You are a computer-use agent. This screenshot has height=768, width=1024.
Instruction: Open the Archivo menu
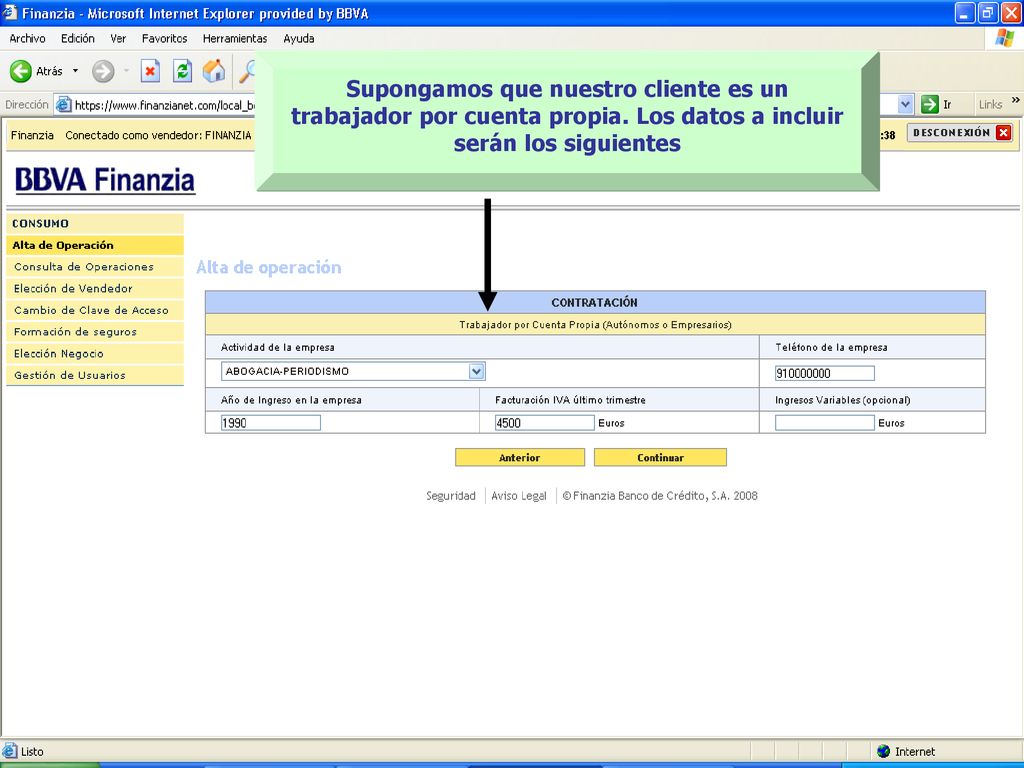point(27,39)
